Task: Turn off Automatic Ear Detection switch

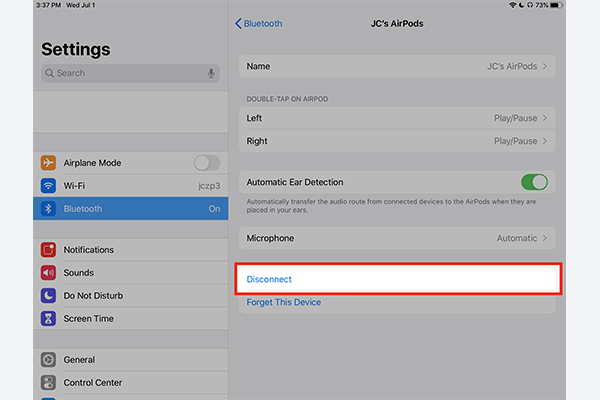Action: (534, 182)
